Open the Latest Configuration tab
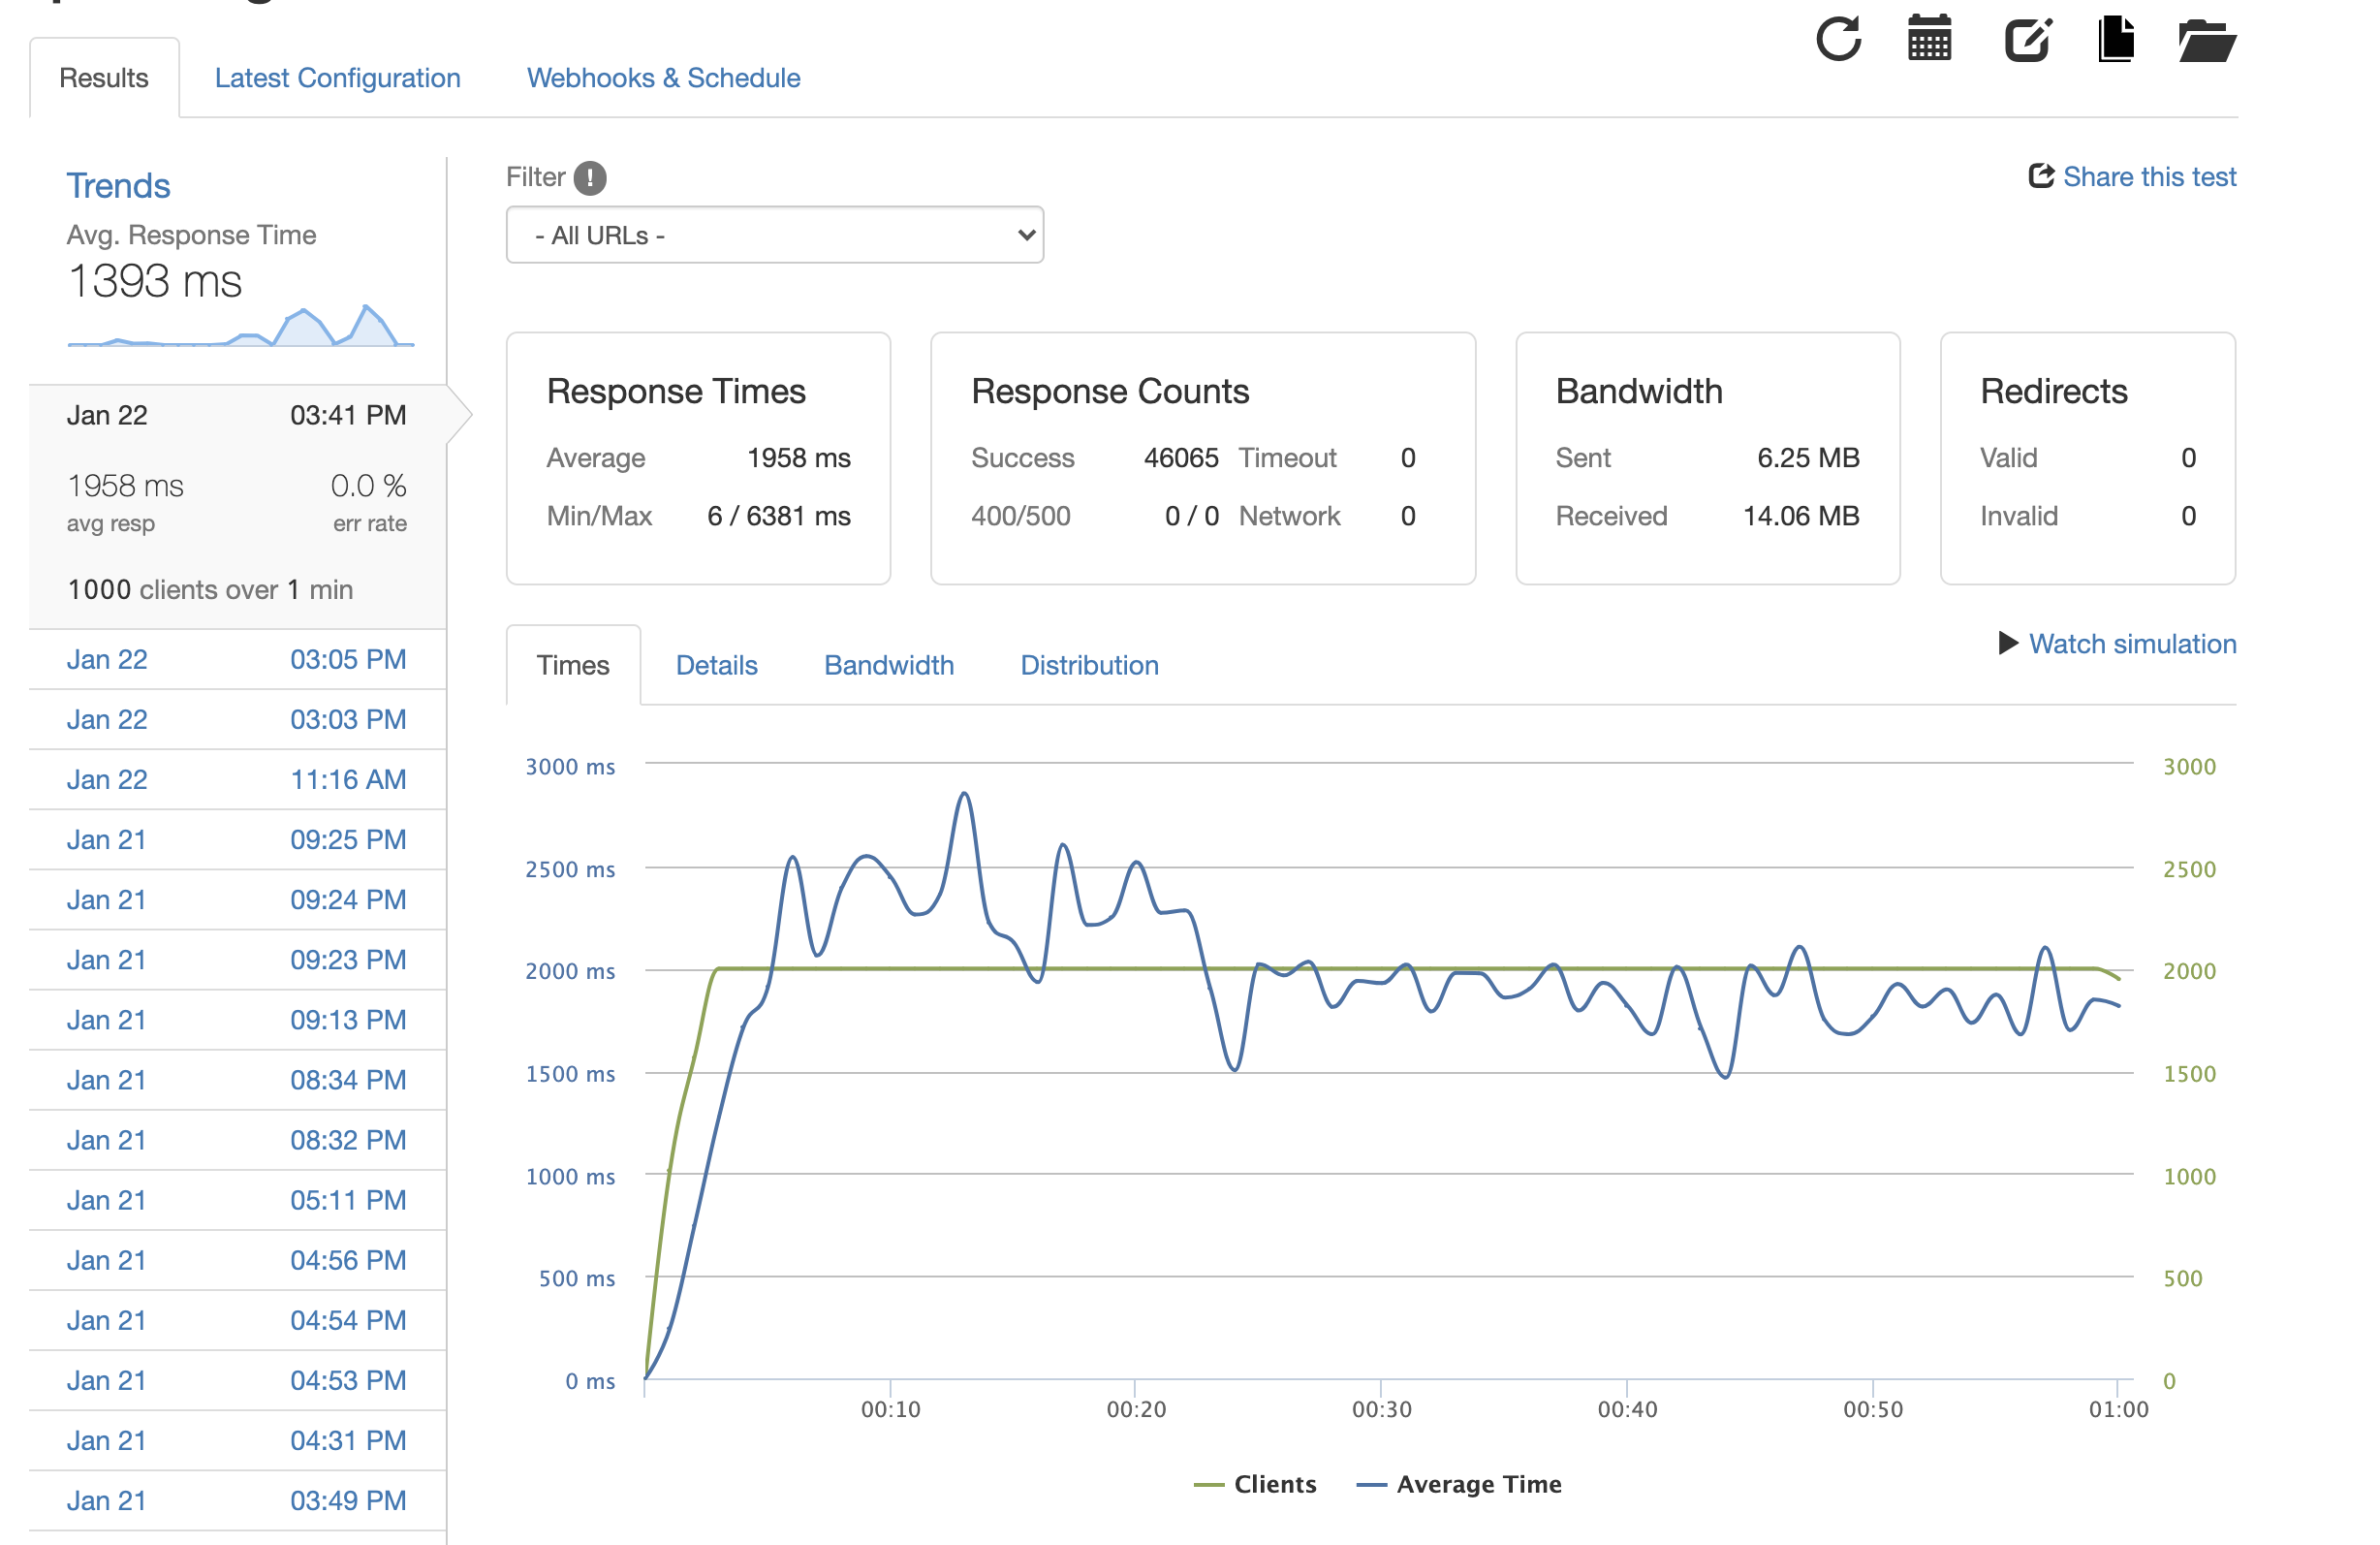The height and width of the screenshot is (1545, 2380). (x=338, y=78)
